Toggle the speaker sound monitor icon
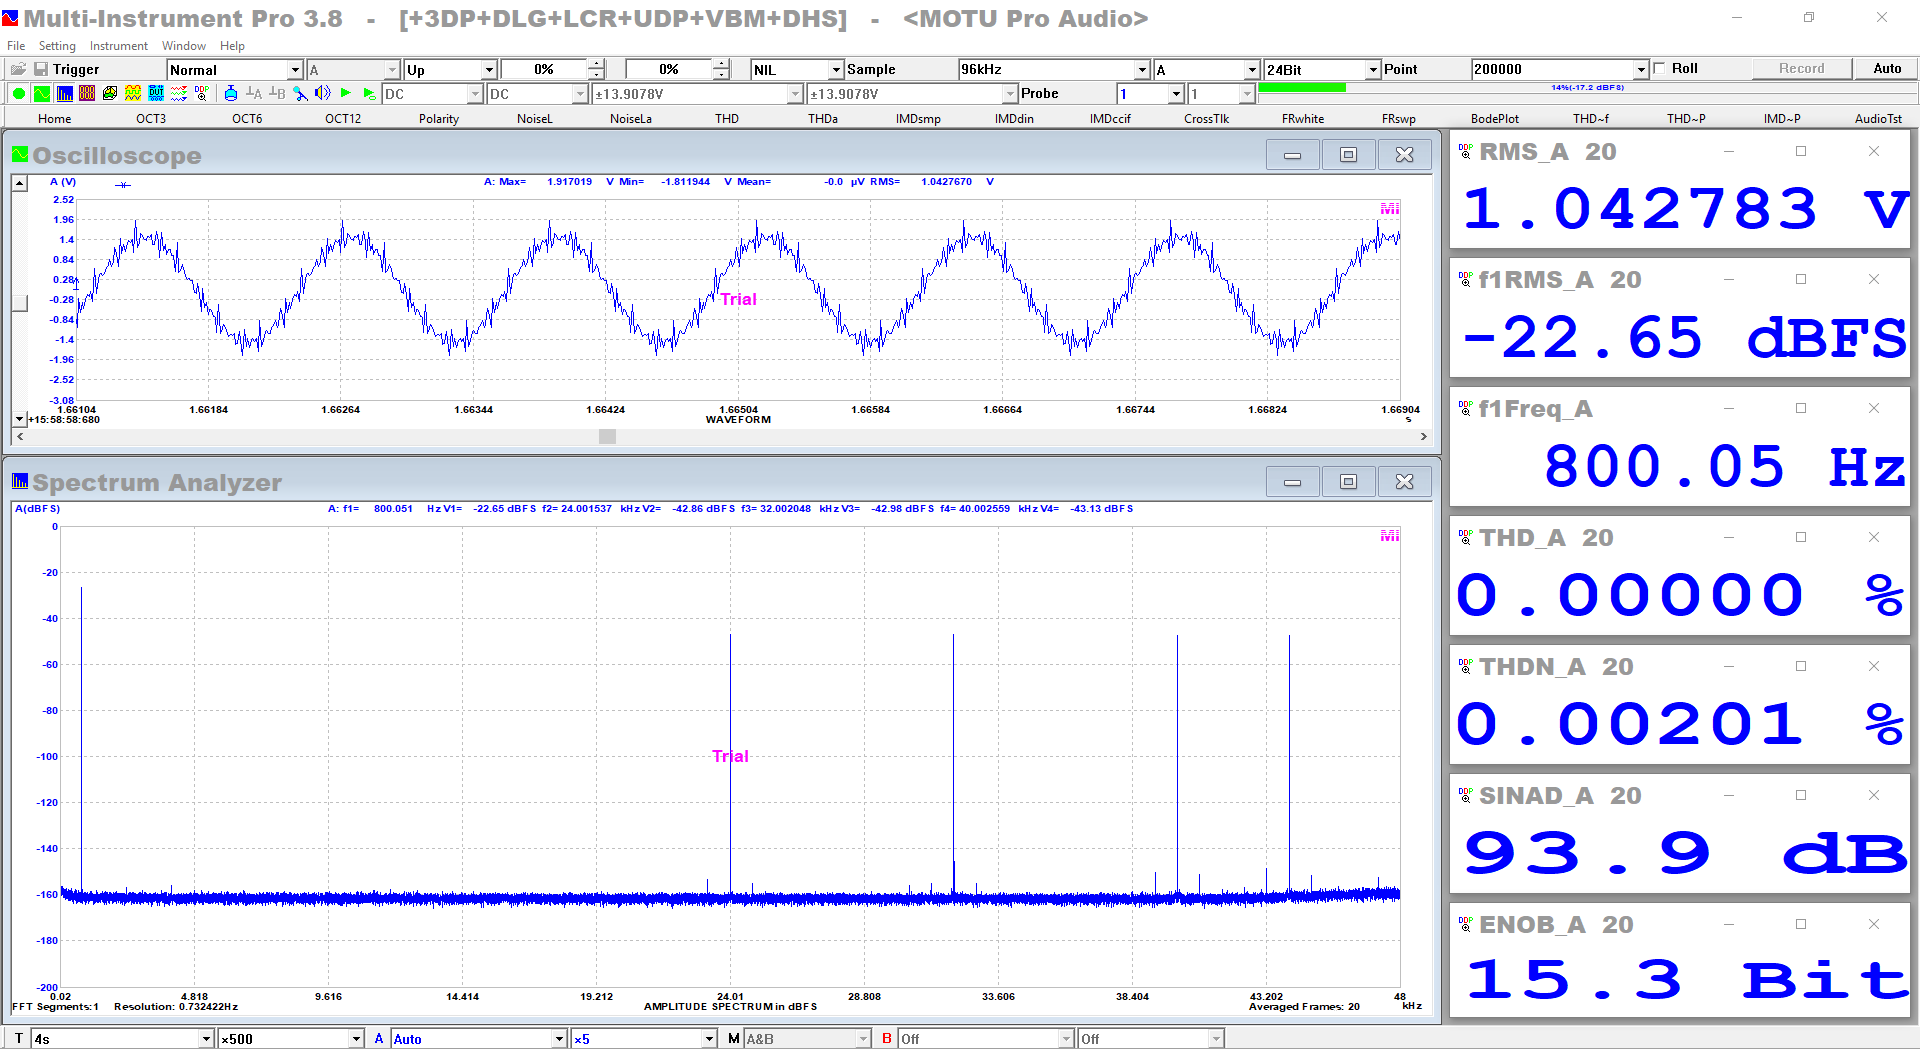The height and width of the screenshot is (1049, 1920). tap(323, 93)
